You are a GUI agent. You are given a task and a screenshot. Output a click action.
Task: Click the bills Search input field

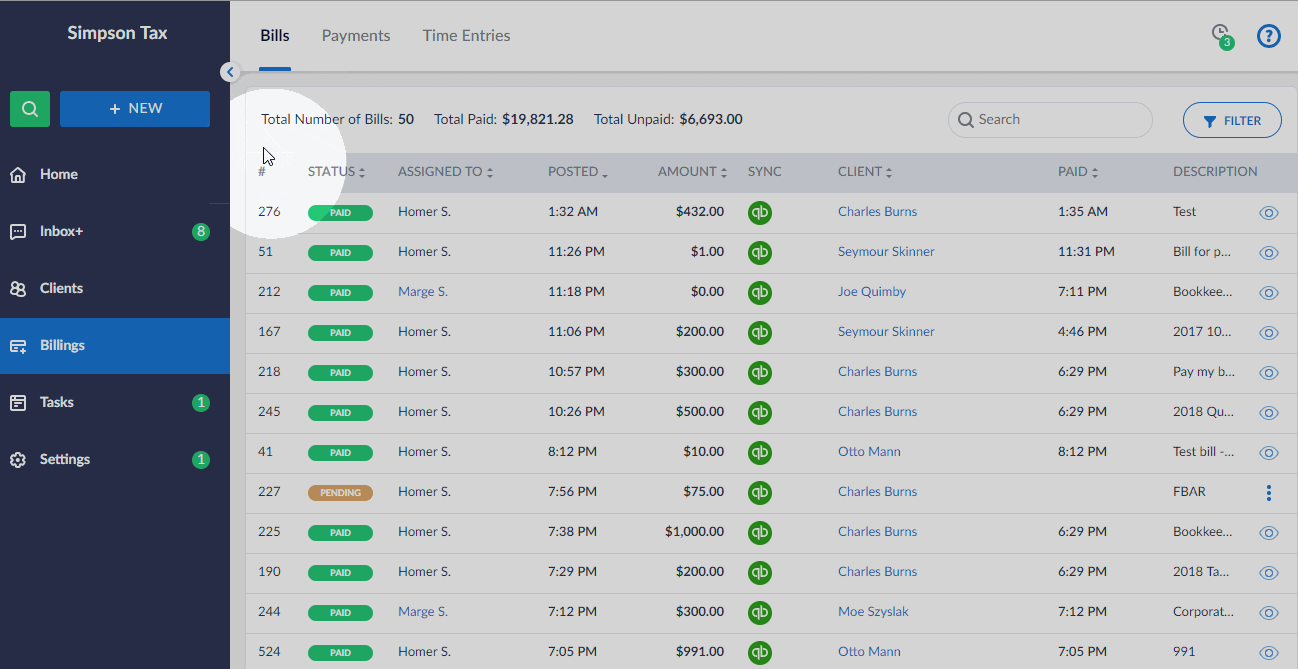[1058, 120]
